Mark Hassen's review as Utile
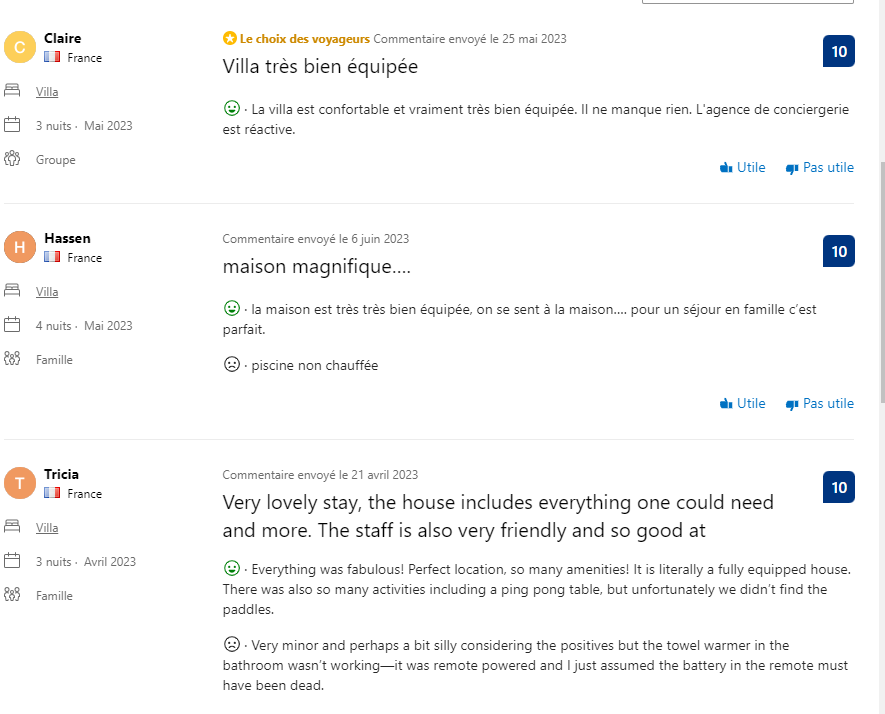 [743, 404]
